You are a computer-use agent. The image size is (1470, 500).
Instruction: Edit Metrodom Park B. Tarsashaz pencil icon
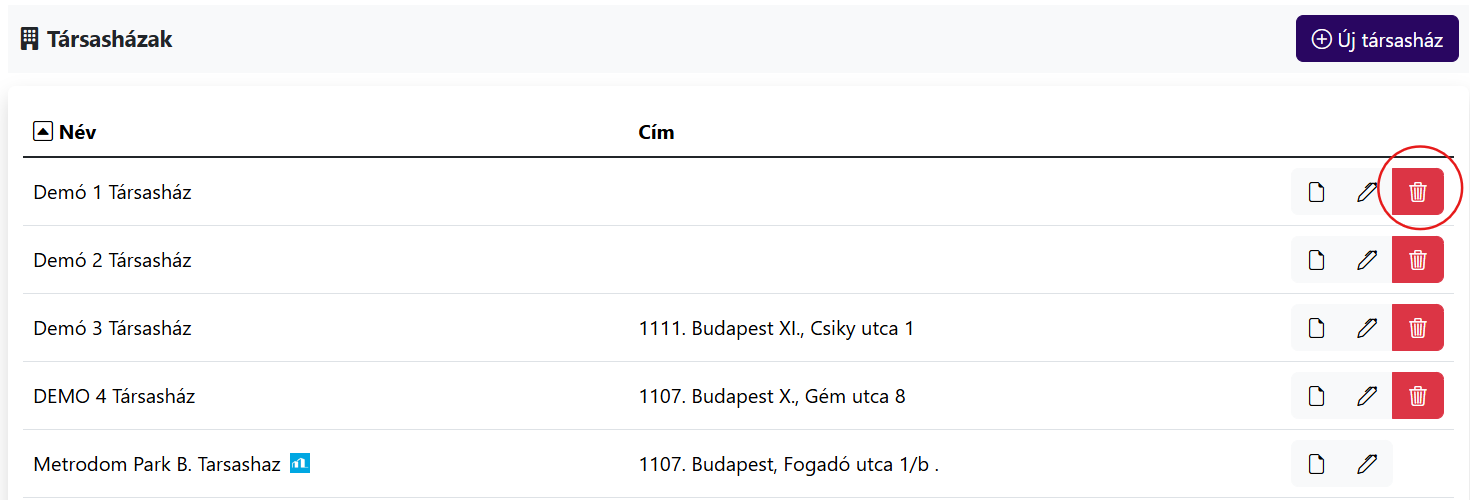coord(1366,464)
